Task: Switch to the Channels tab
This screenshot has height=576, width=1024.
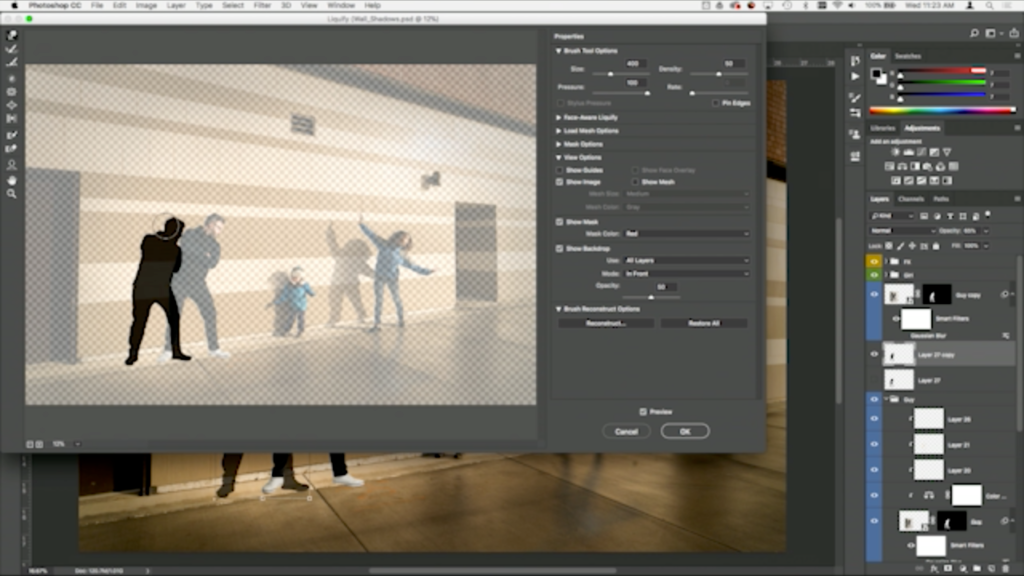Action: pyautogui.click(x=911, y=199)
